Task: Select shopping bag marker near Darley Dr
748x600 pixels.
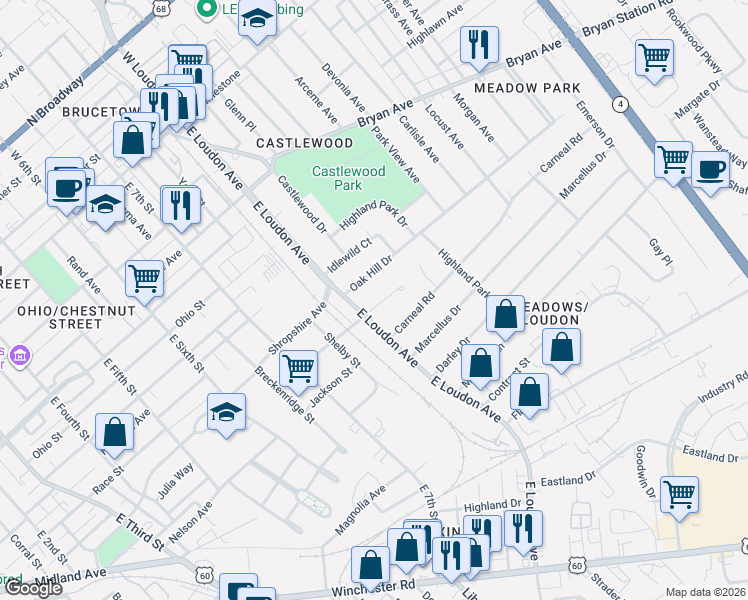Action: pos(480,364)
